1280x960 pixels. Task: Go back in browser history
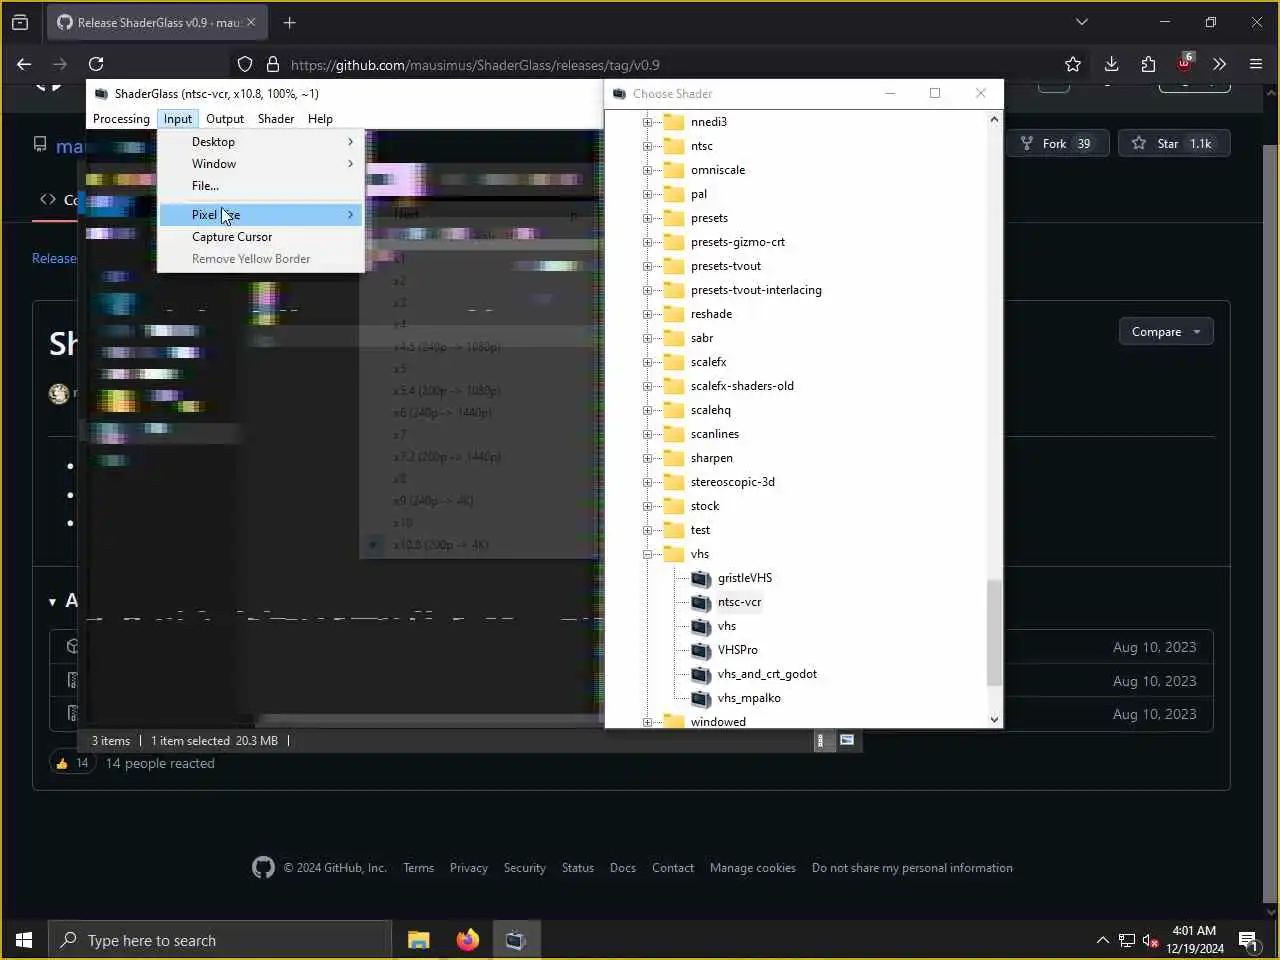click(24, 64)
